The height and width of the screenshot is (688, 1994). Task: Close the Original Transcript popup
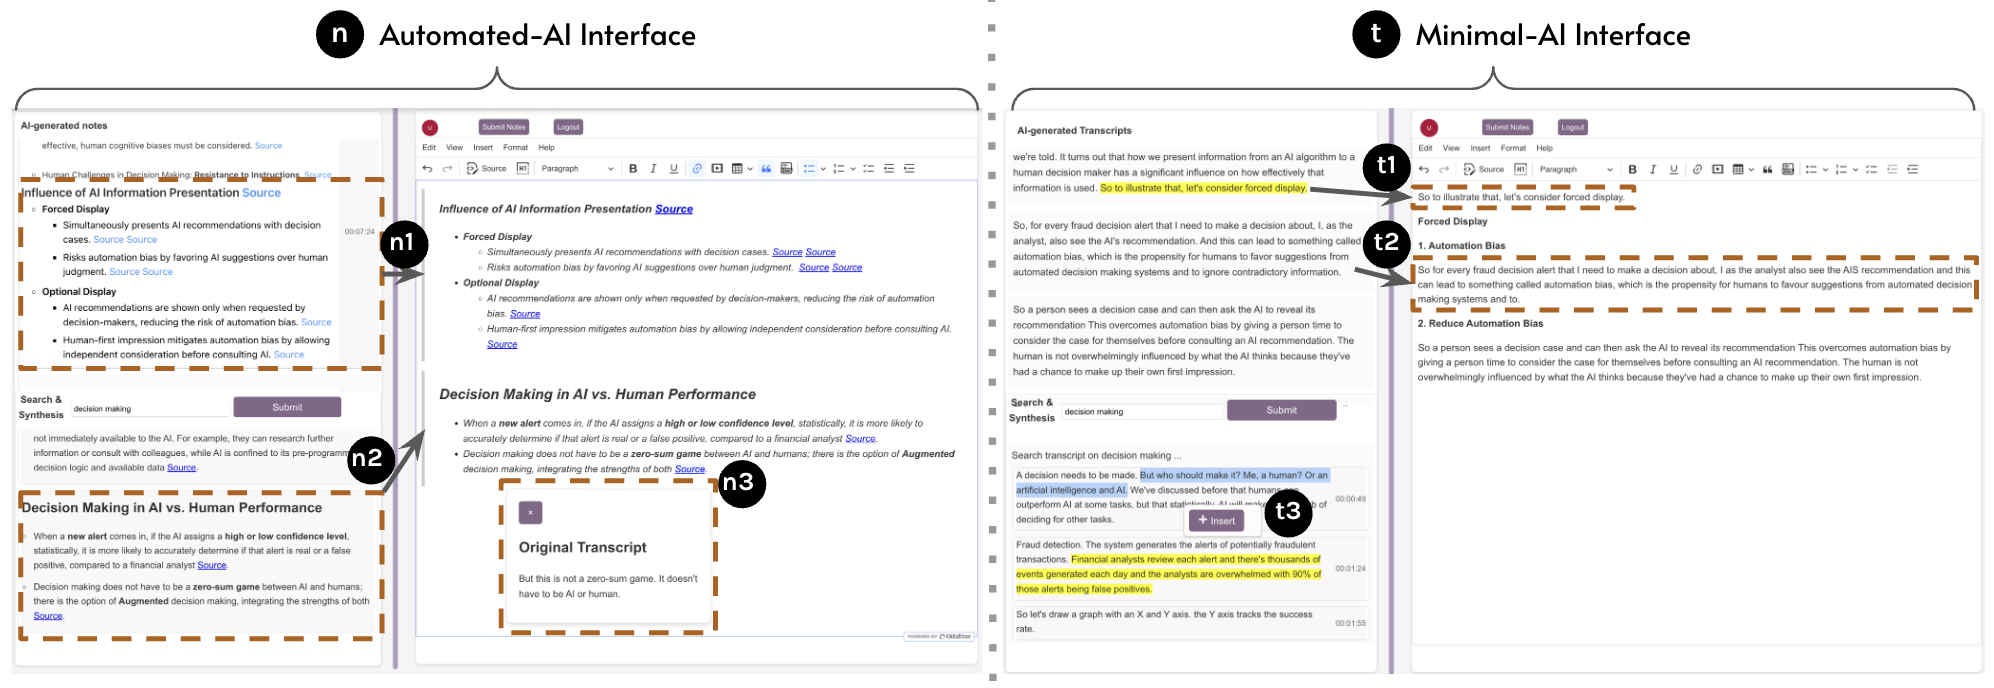pos(530,512)
